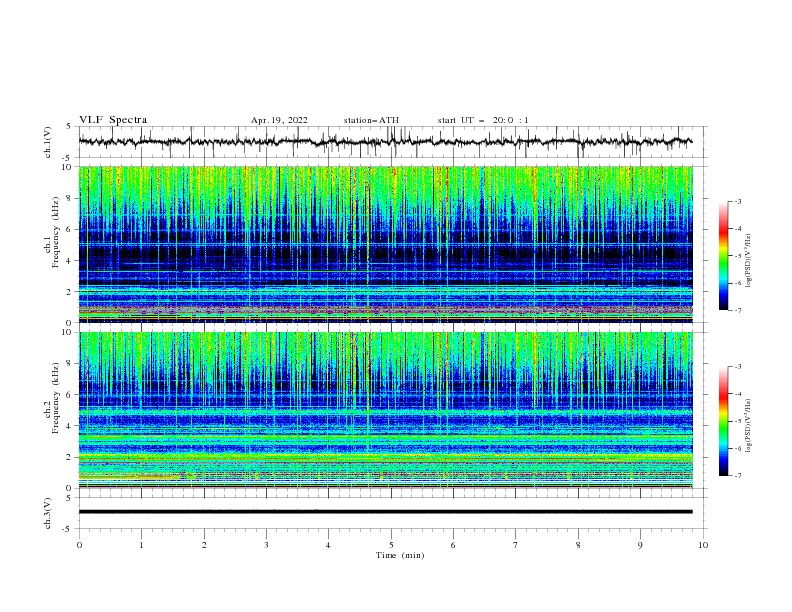This screenshot has width=792, height=612.
Task: Click time axis tick label '5'
Action: pyautogui.click(x=391, y=545)
